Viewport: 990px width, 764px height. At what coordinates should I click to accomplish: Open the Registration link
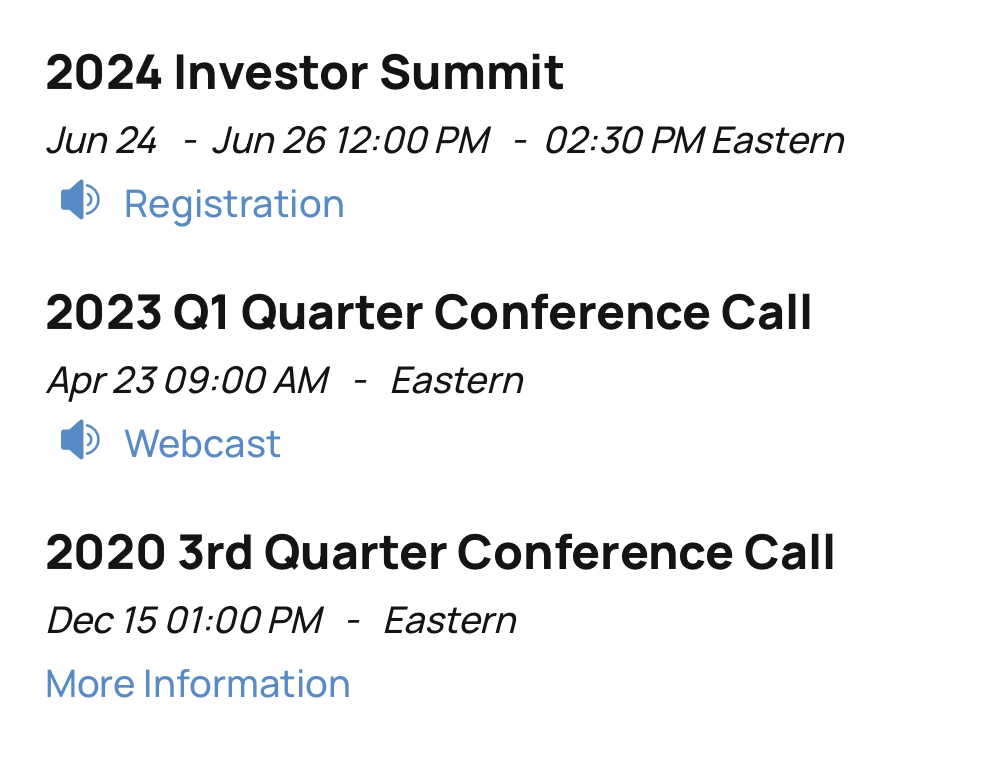[234, 204]
